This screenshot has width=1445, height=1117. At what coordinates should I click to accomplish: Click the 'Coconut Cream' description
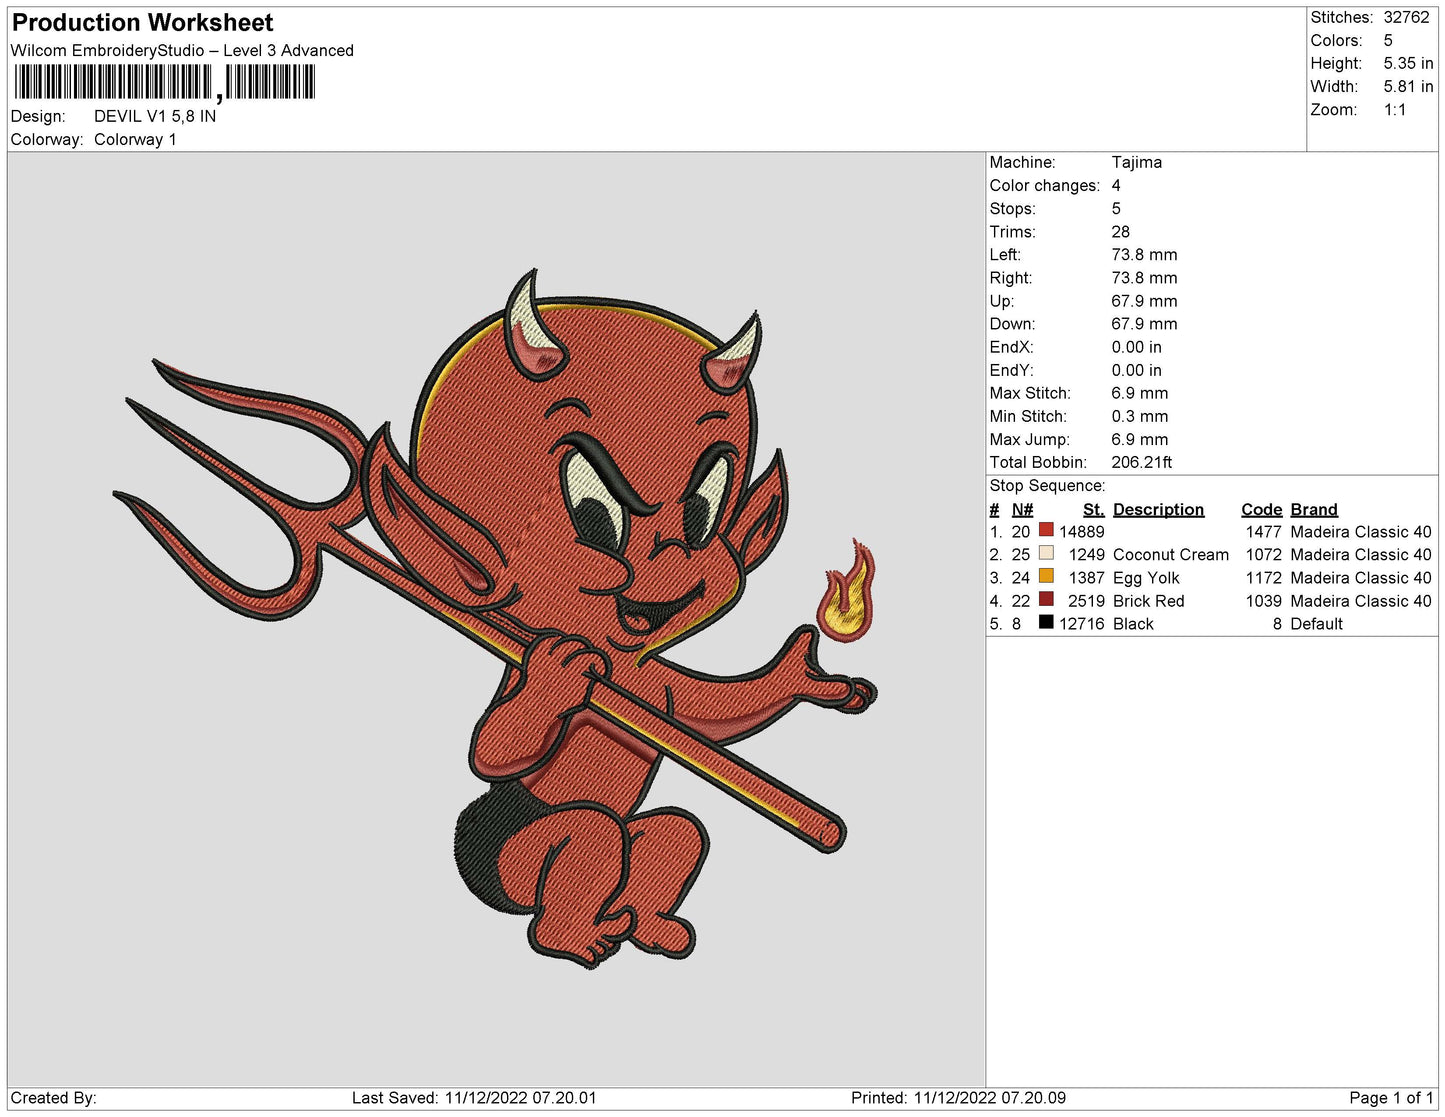point(1170,555)
